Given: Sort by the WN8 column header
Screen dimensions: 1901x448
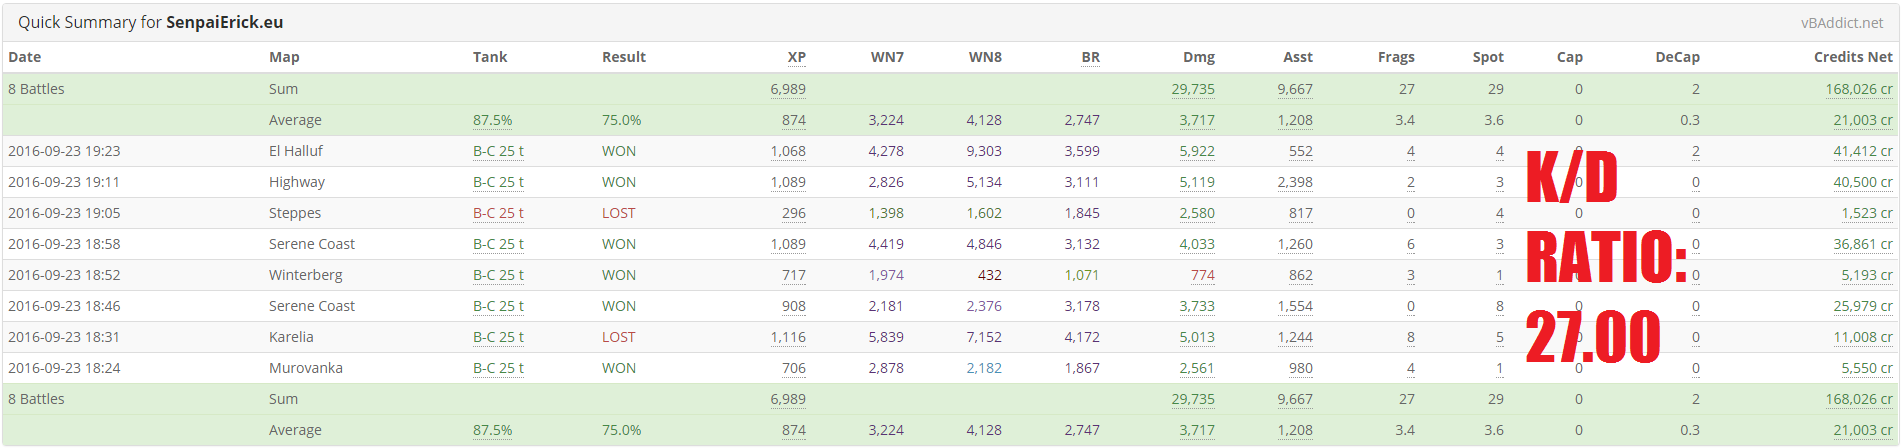Looking at the screenshot, I should (x=985, y=57).
